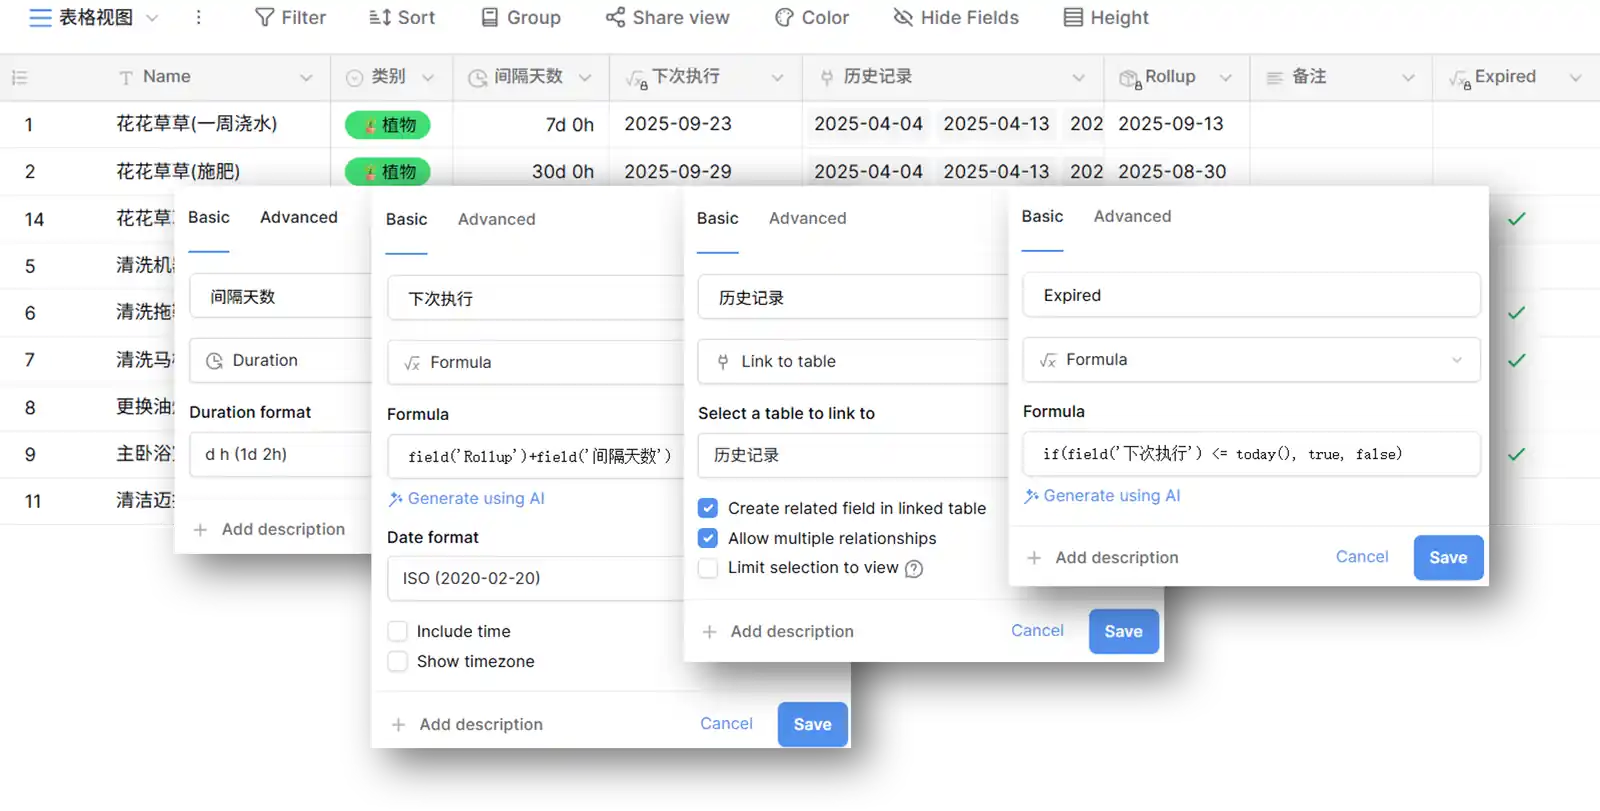Expand the Rollup column header menu
The width and height of the screenshot is (1600, 811).
point(1225,78)
